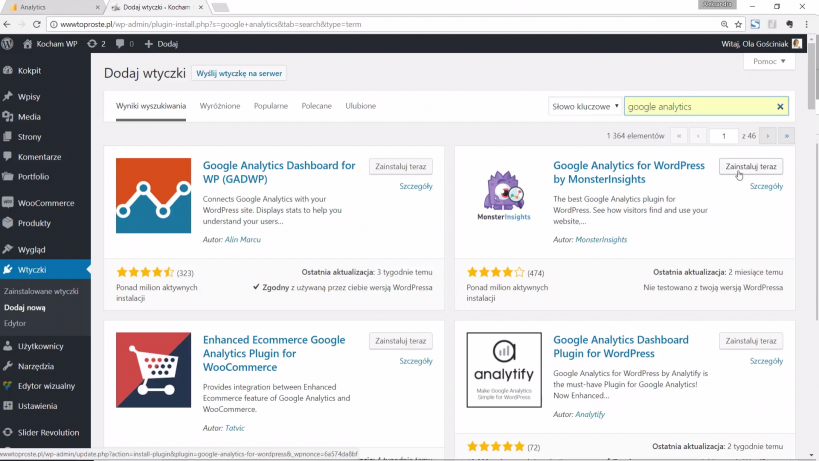Open Szczegóły for Enhanced Ecommerce plugin

tap(416, 361)
